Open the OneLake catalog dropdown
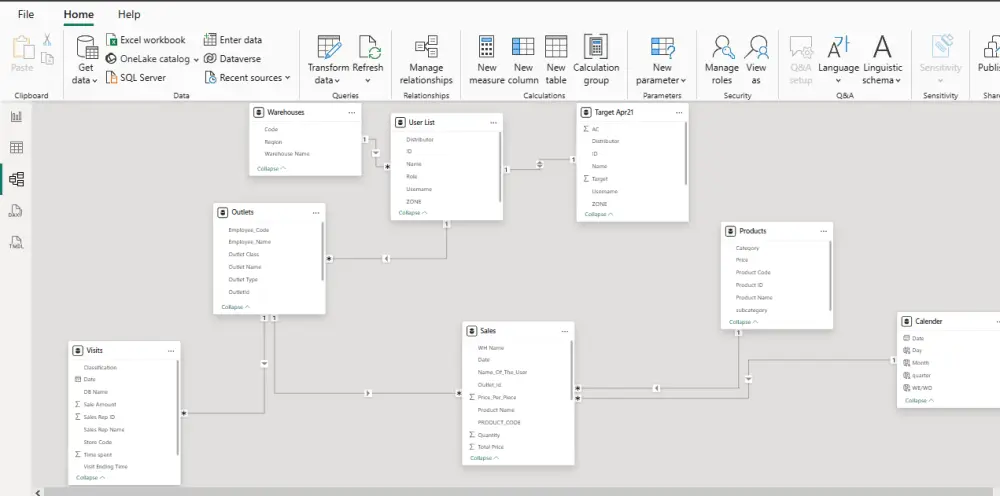 152,59
